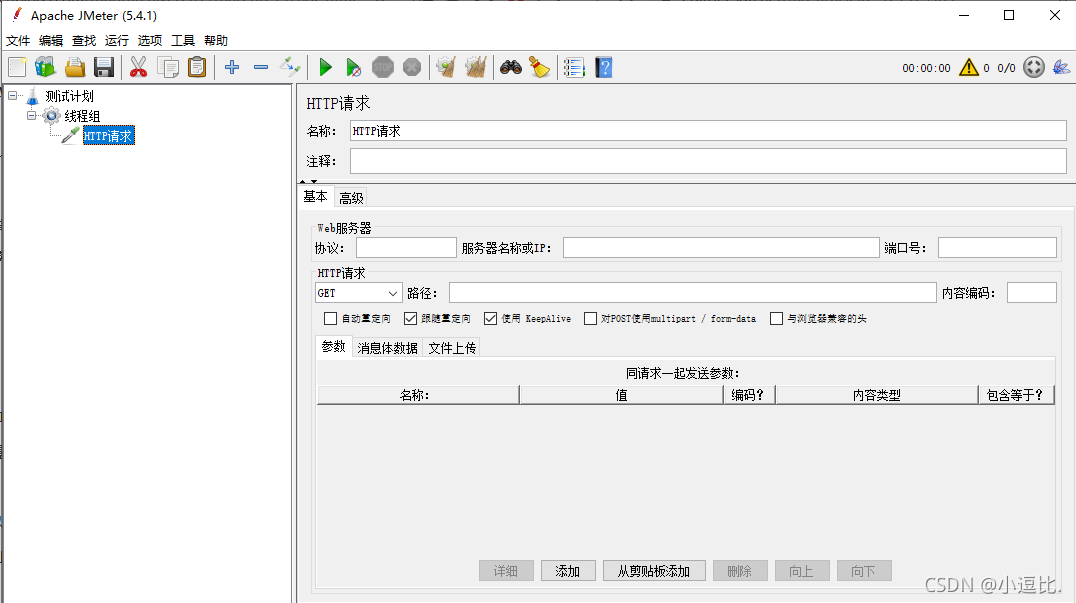
Task: Select HTTP请求 in the tree
Action: (x=108, y=136)
